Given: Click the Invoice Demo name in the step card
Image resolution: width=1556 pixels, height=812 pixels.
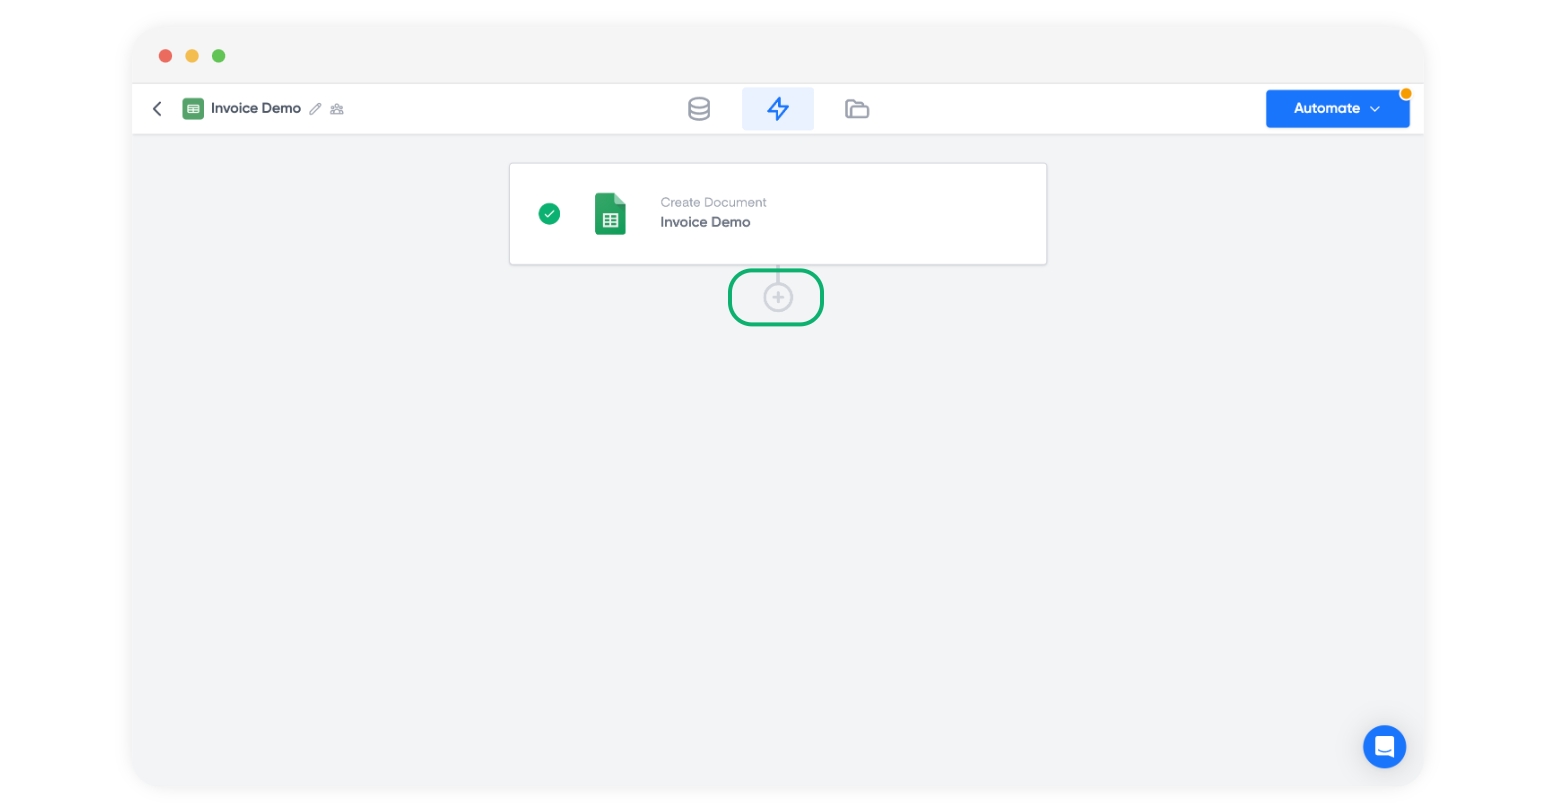Looking at the screenshot, I should click(x=705, y=223).
